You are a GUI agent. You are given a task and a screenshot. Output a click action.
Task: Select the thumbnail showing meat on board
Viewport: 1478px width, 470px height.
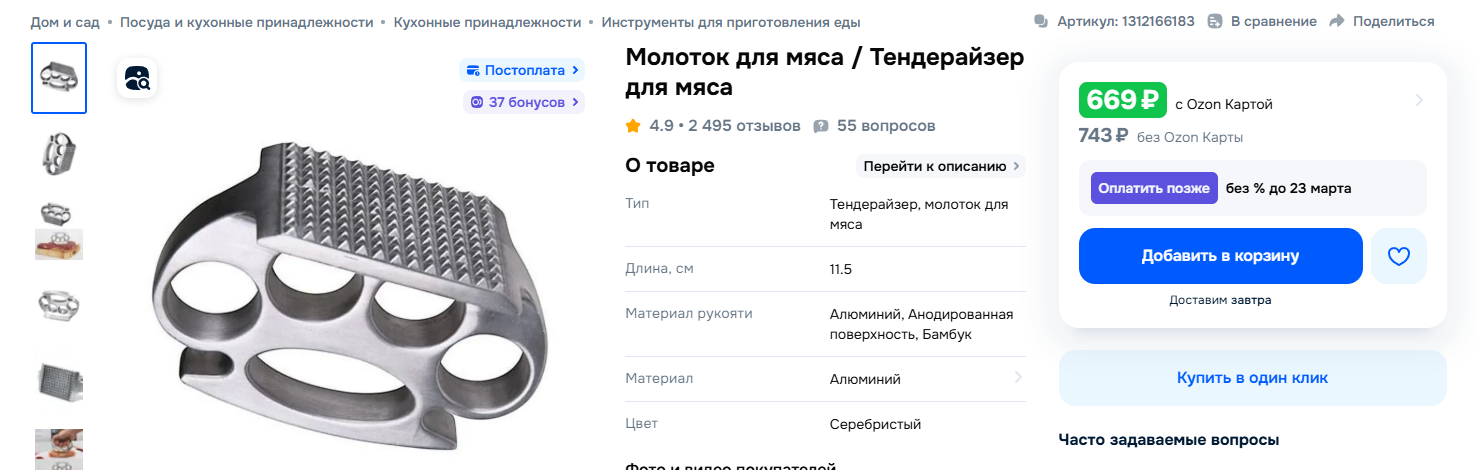pyautogui.click(x=59, y=228)
